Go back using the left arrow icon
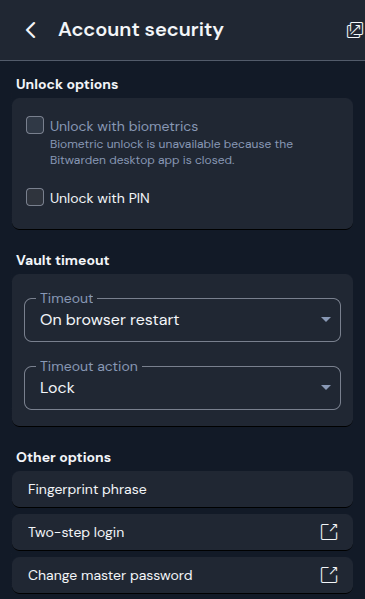This screenshot has width=365, height=599. [31, 30]
